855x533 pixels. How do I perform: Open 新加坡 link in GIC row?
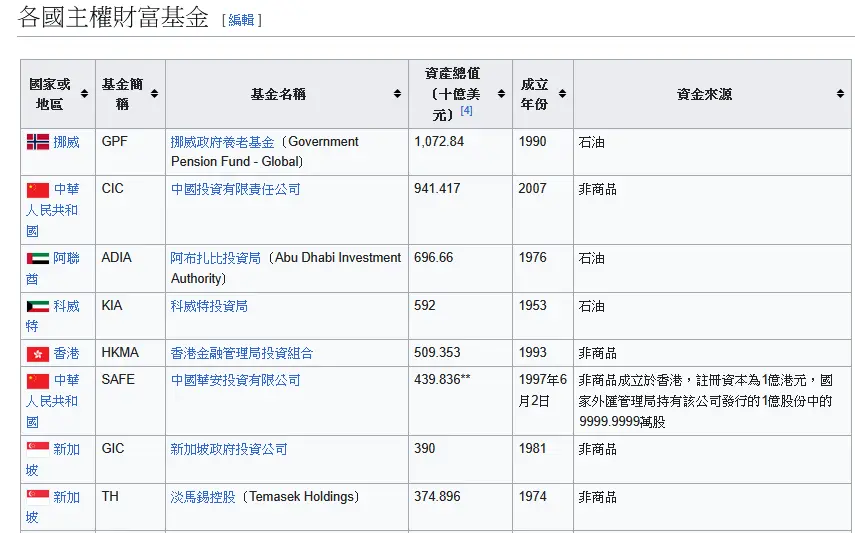52,459
